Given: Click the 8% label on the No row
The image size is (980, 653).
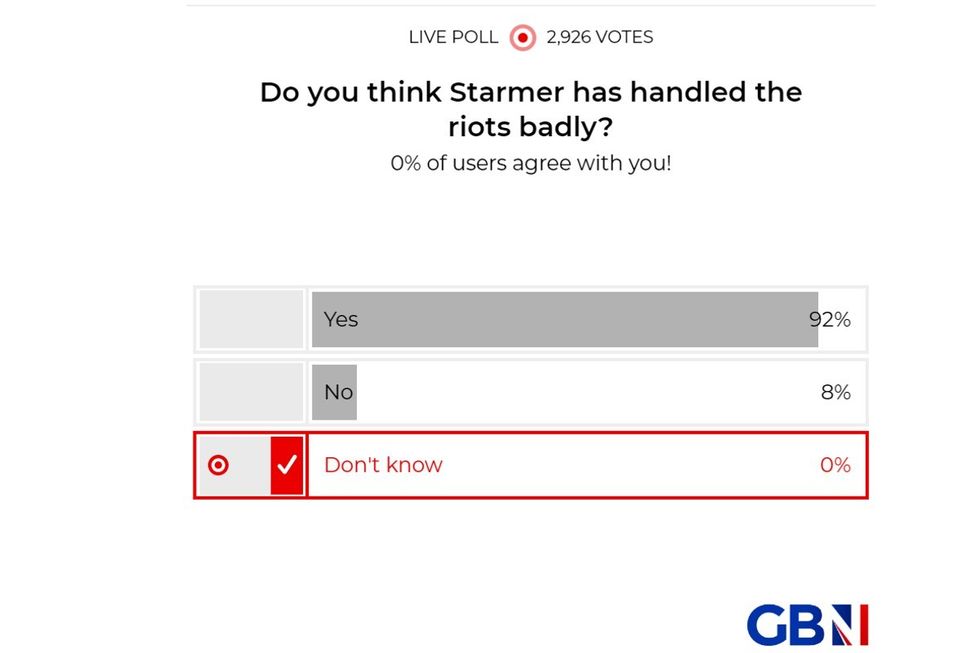Looking at the screenshot, I should [x=834, y=392].
